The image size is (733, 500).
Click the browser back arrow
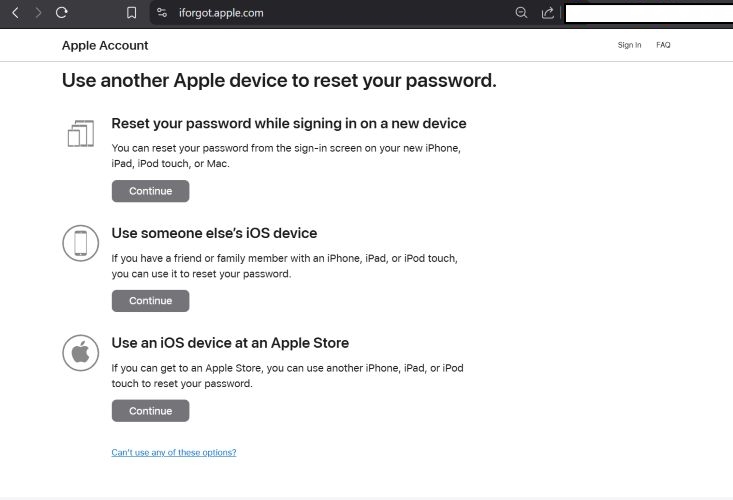point(15,13)
